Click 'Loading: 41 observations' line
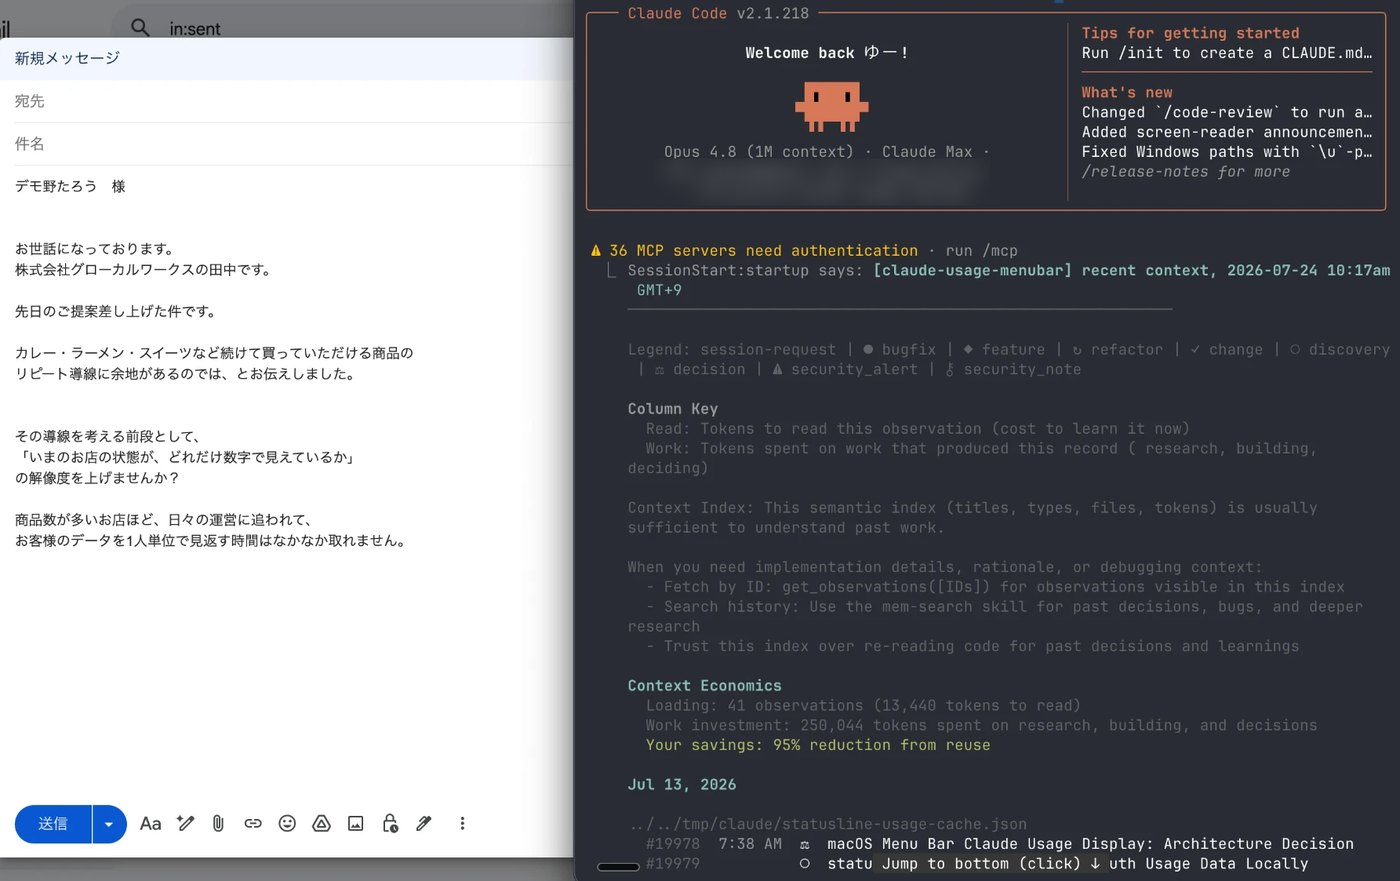1400x881 pixels. coord(862,706)
